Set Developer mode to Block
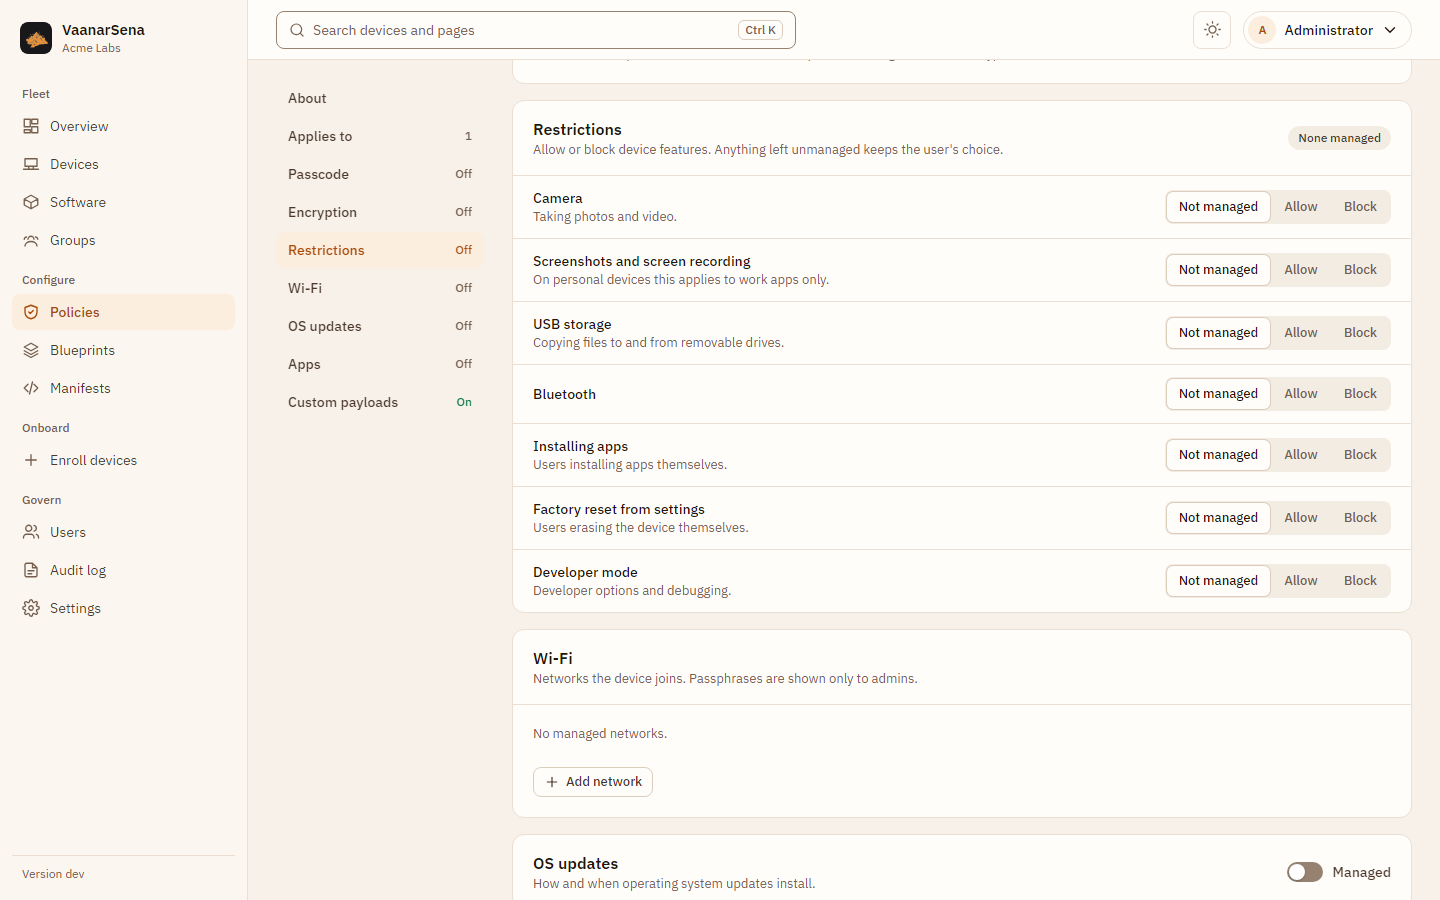1440x900 pixels. point(1360,581)
